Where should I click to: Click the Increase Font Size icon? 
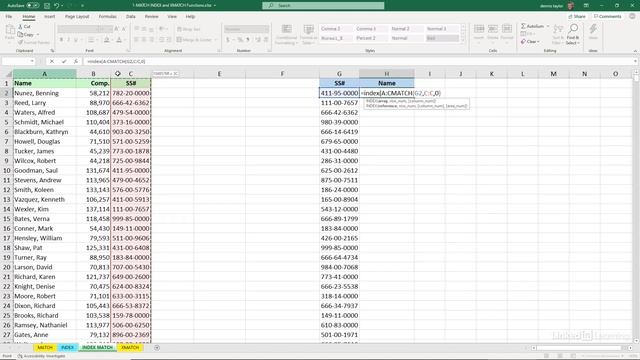pos(117,29)
